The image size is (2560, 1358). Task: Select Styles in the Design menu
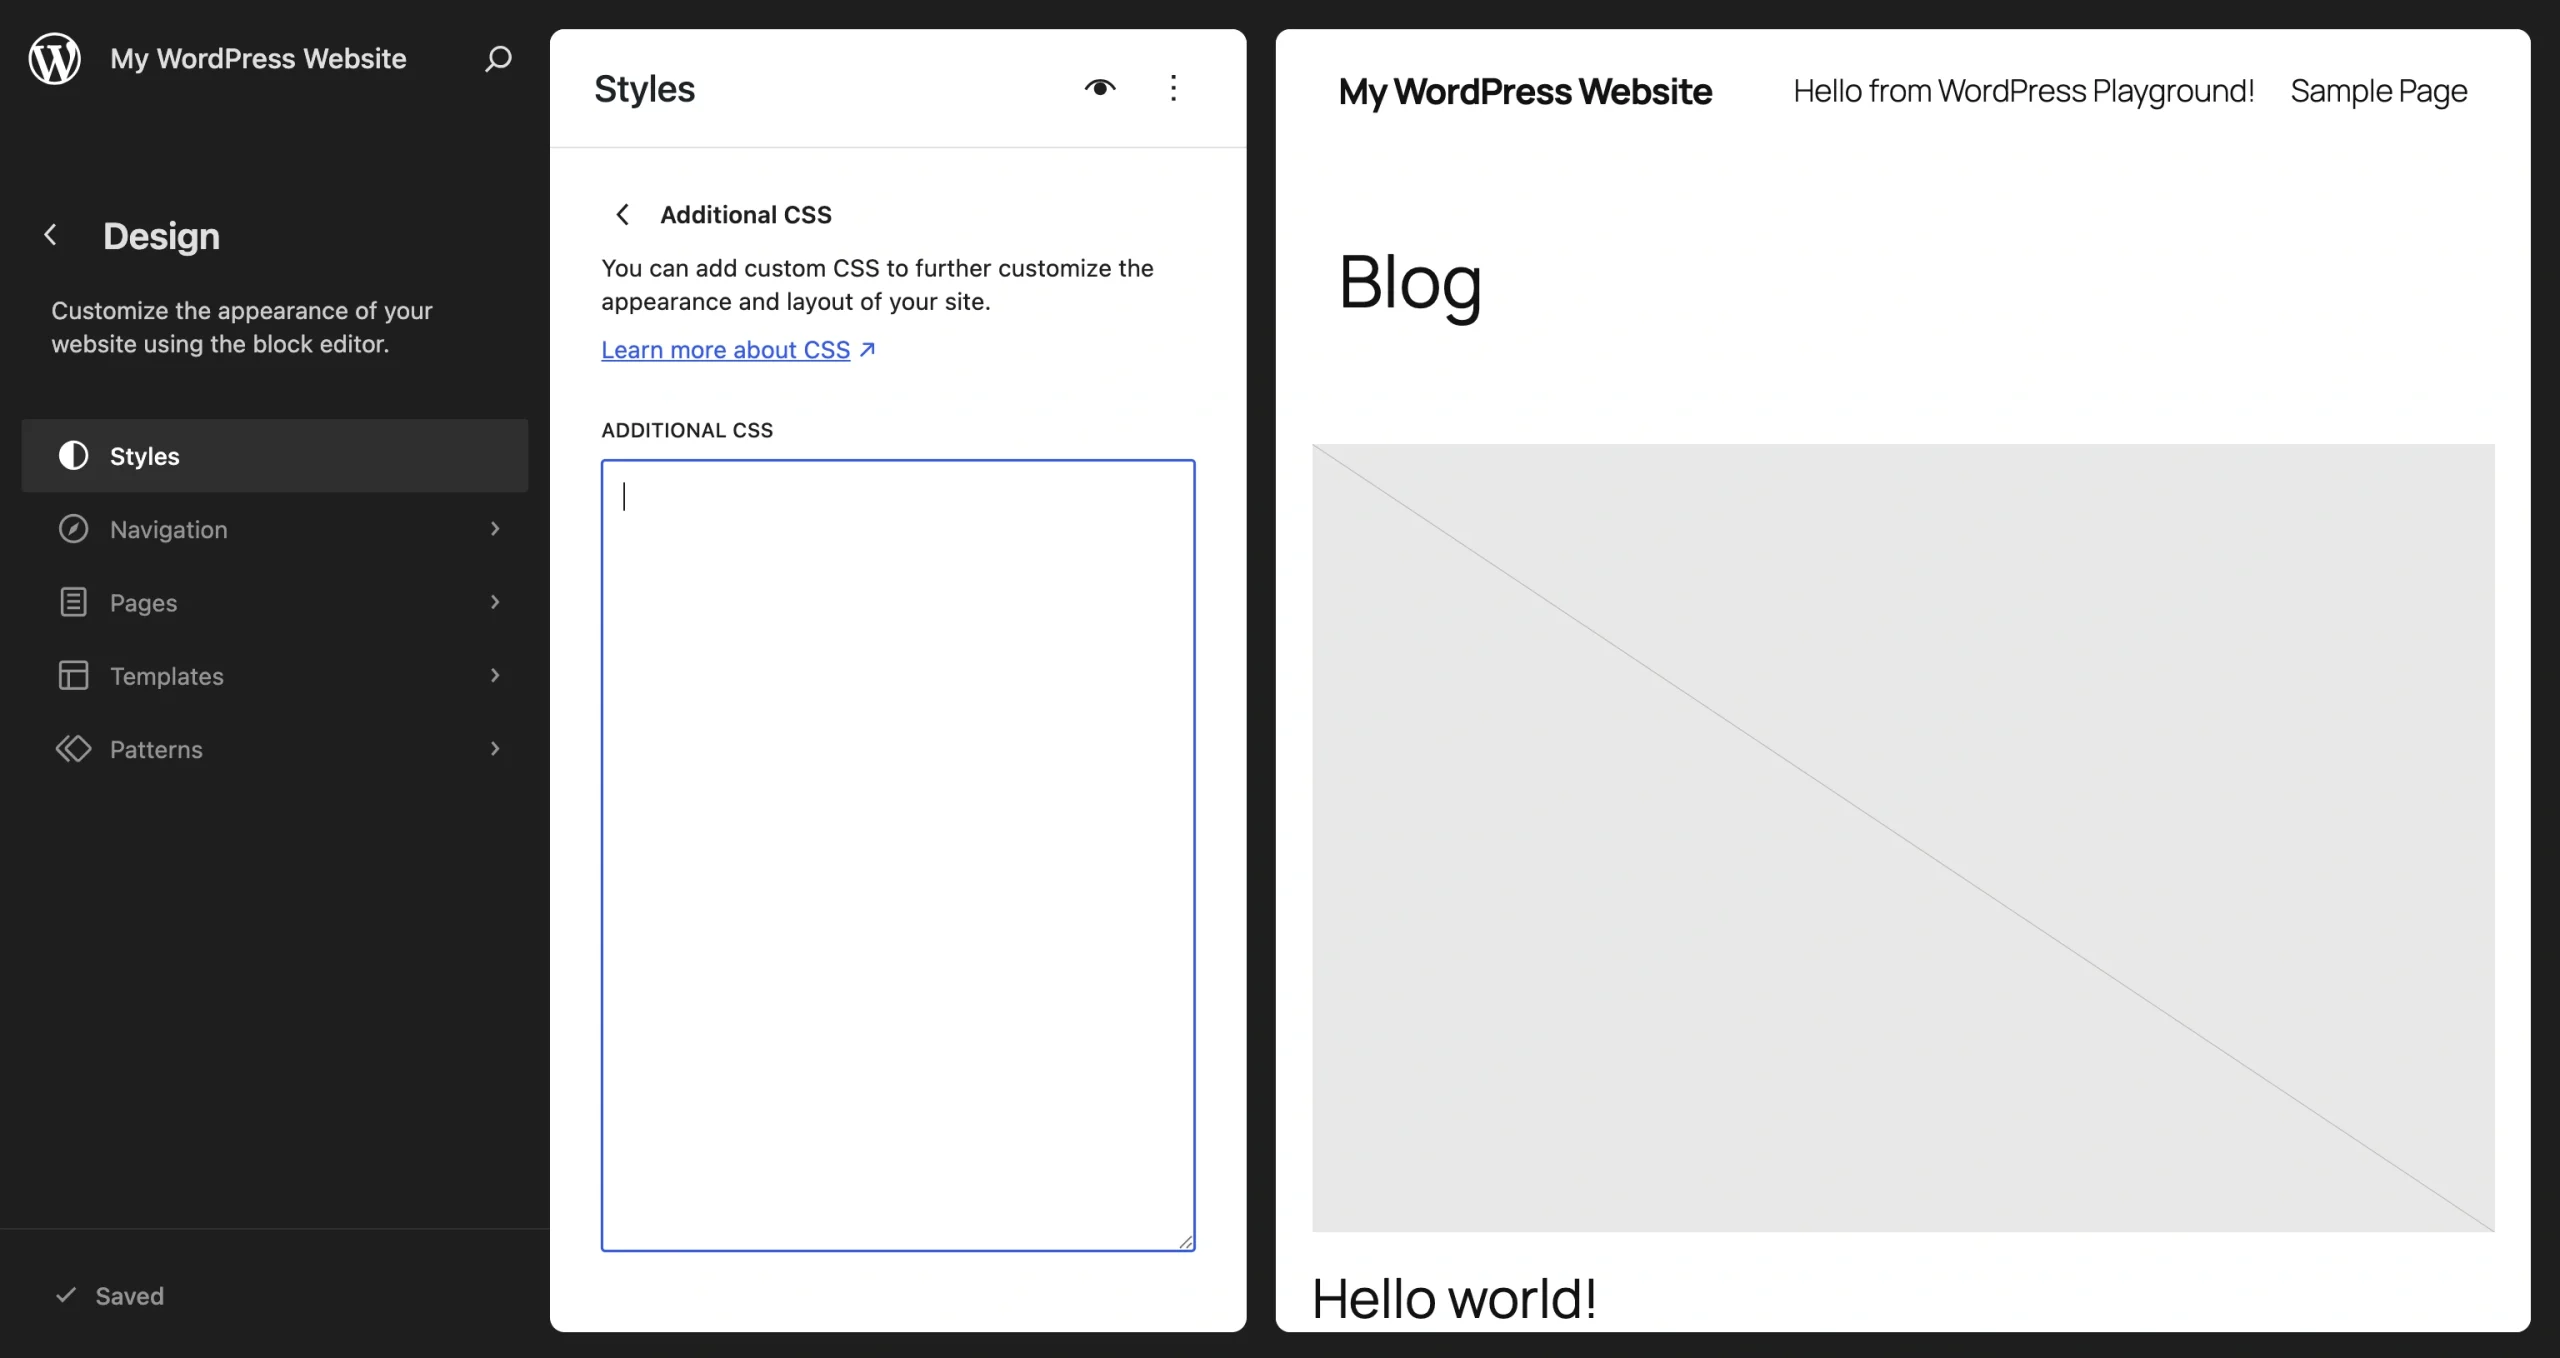275,456
